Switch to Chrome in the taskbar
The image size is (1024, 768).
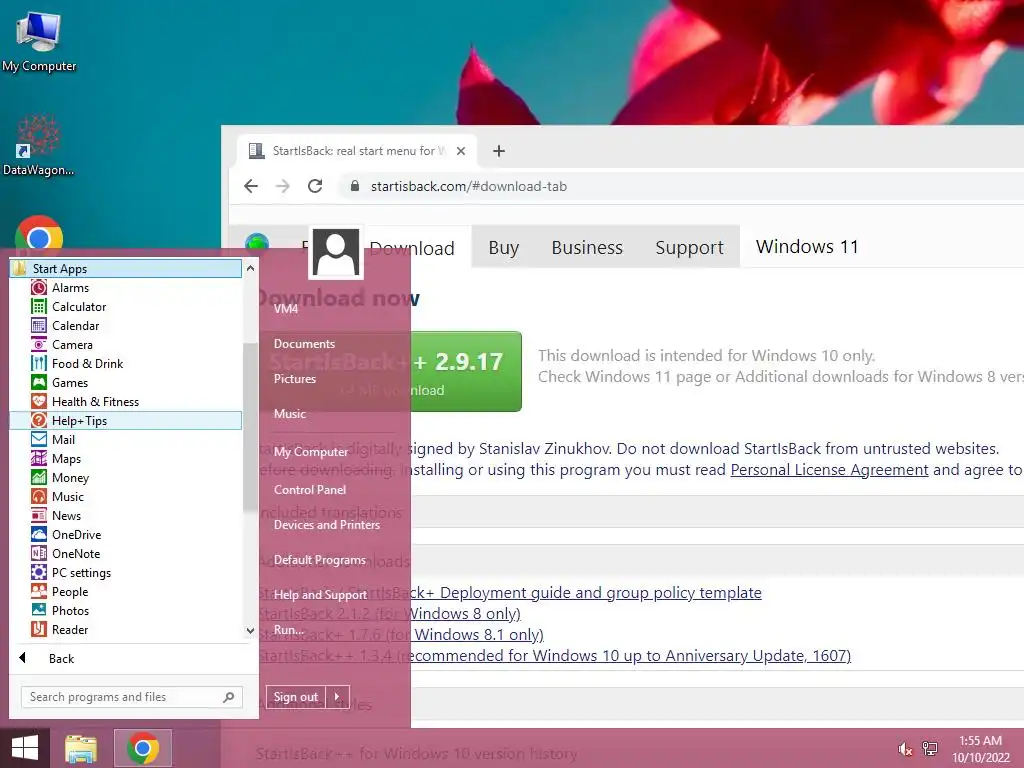(143, 748)
